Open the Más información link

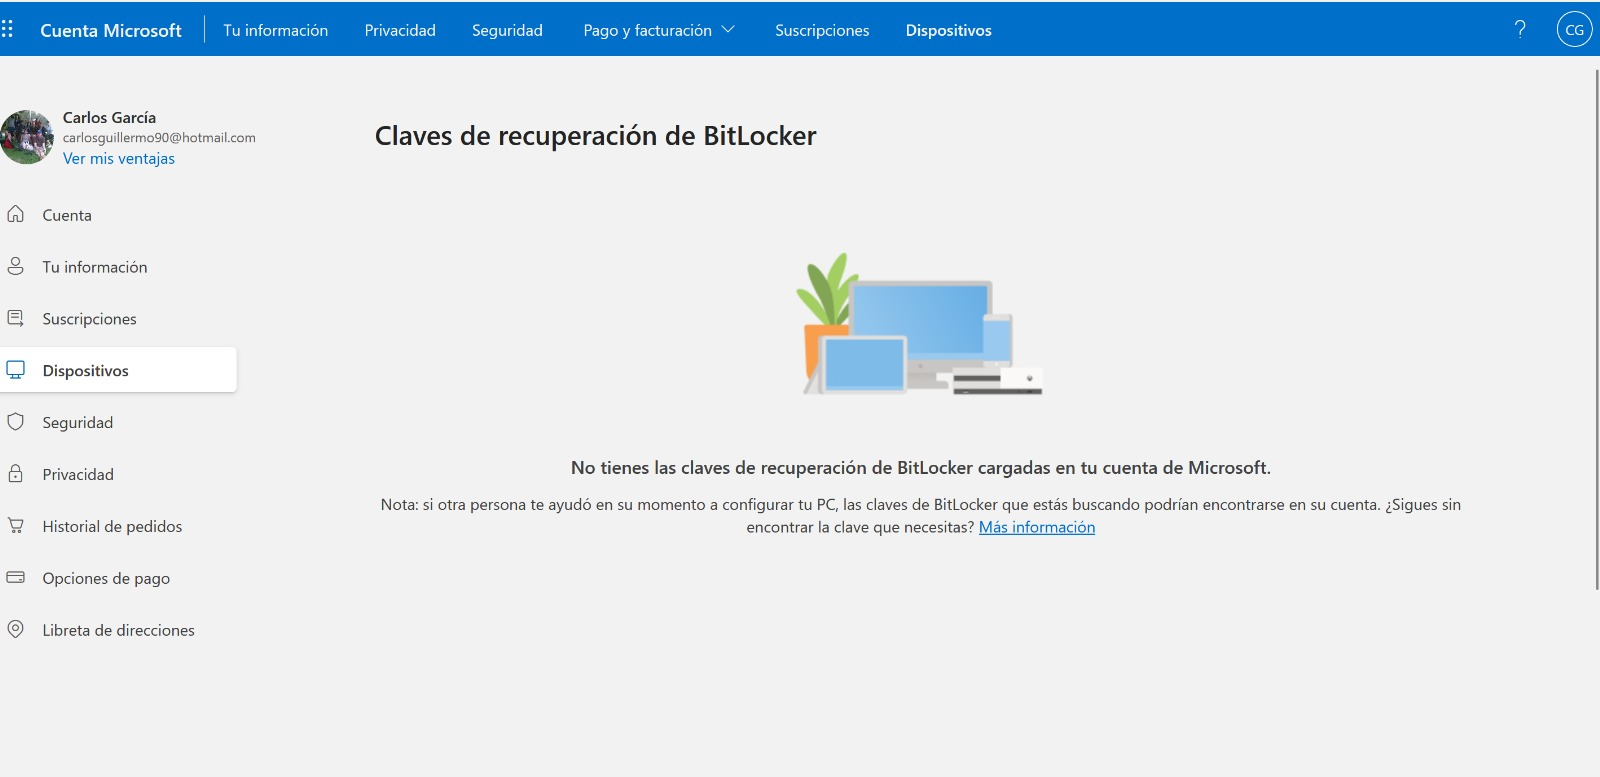[1037, 527]
